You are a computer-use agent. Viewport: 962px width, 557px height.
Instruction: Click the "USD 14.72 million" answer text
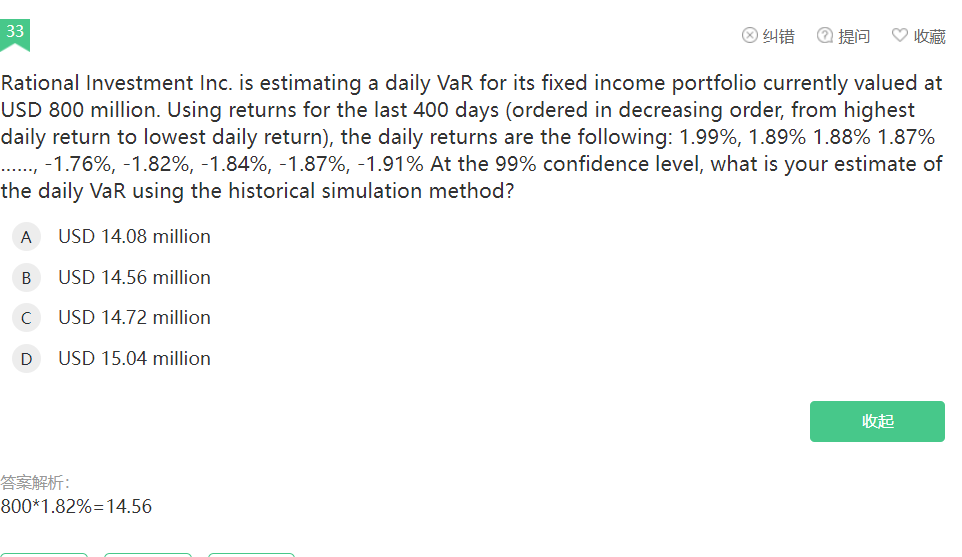click(x=134, y=318)
